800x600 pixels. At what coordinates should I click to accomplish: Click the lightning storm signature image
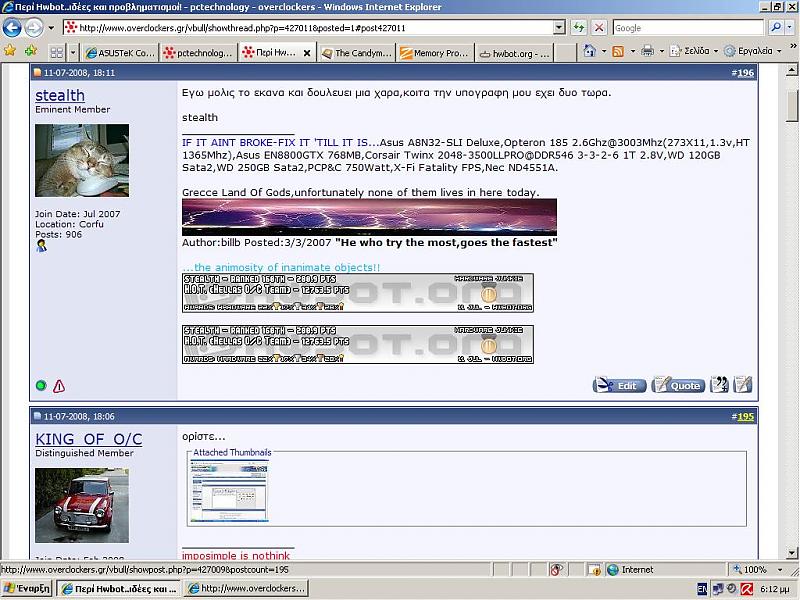coord(369,217)
